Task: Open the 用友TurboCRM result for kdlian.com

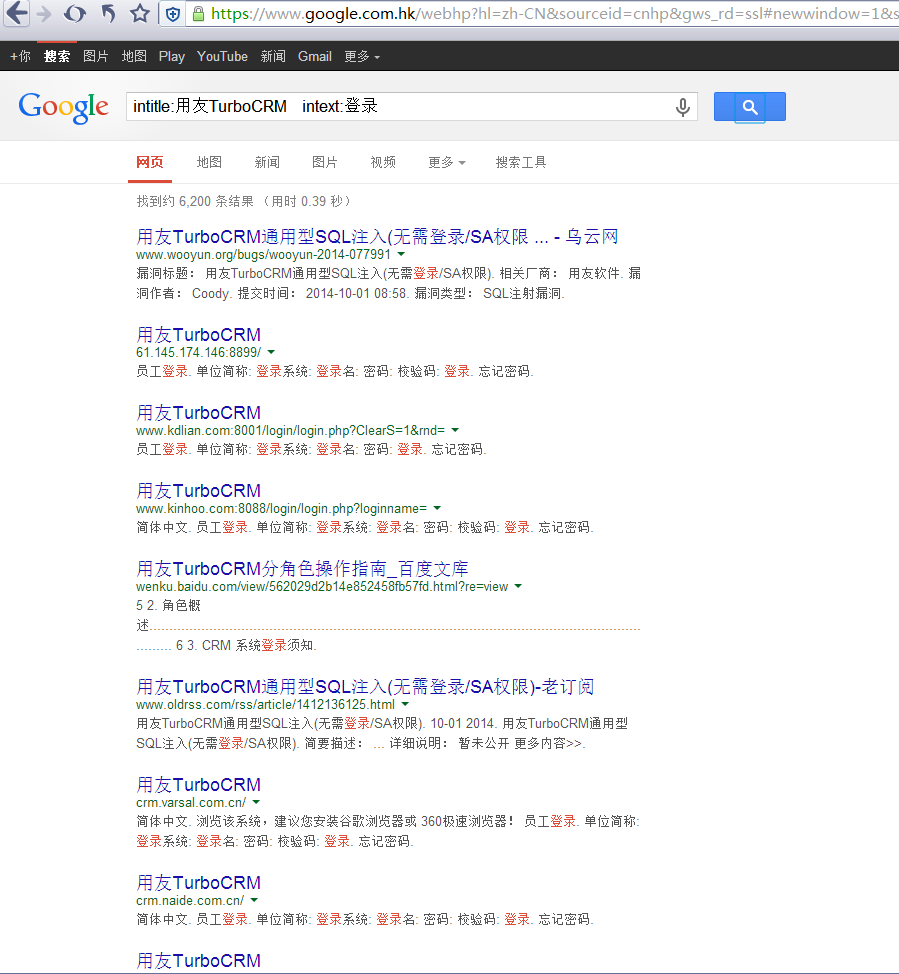Action: 199,413
